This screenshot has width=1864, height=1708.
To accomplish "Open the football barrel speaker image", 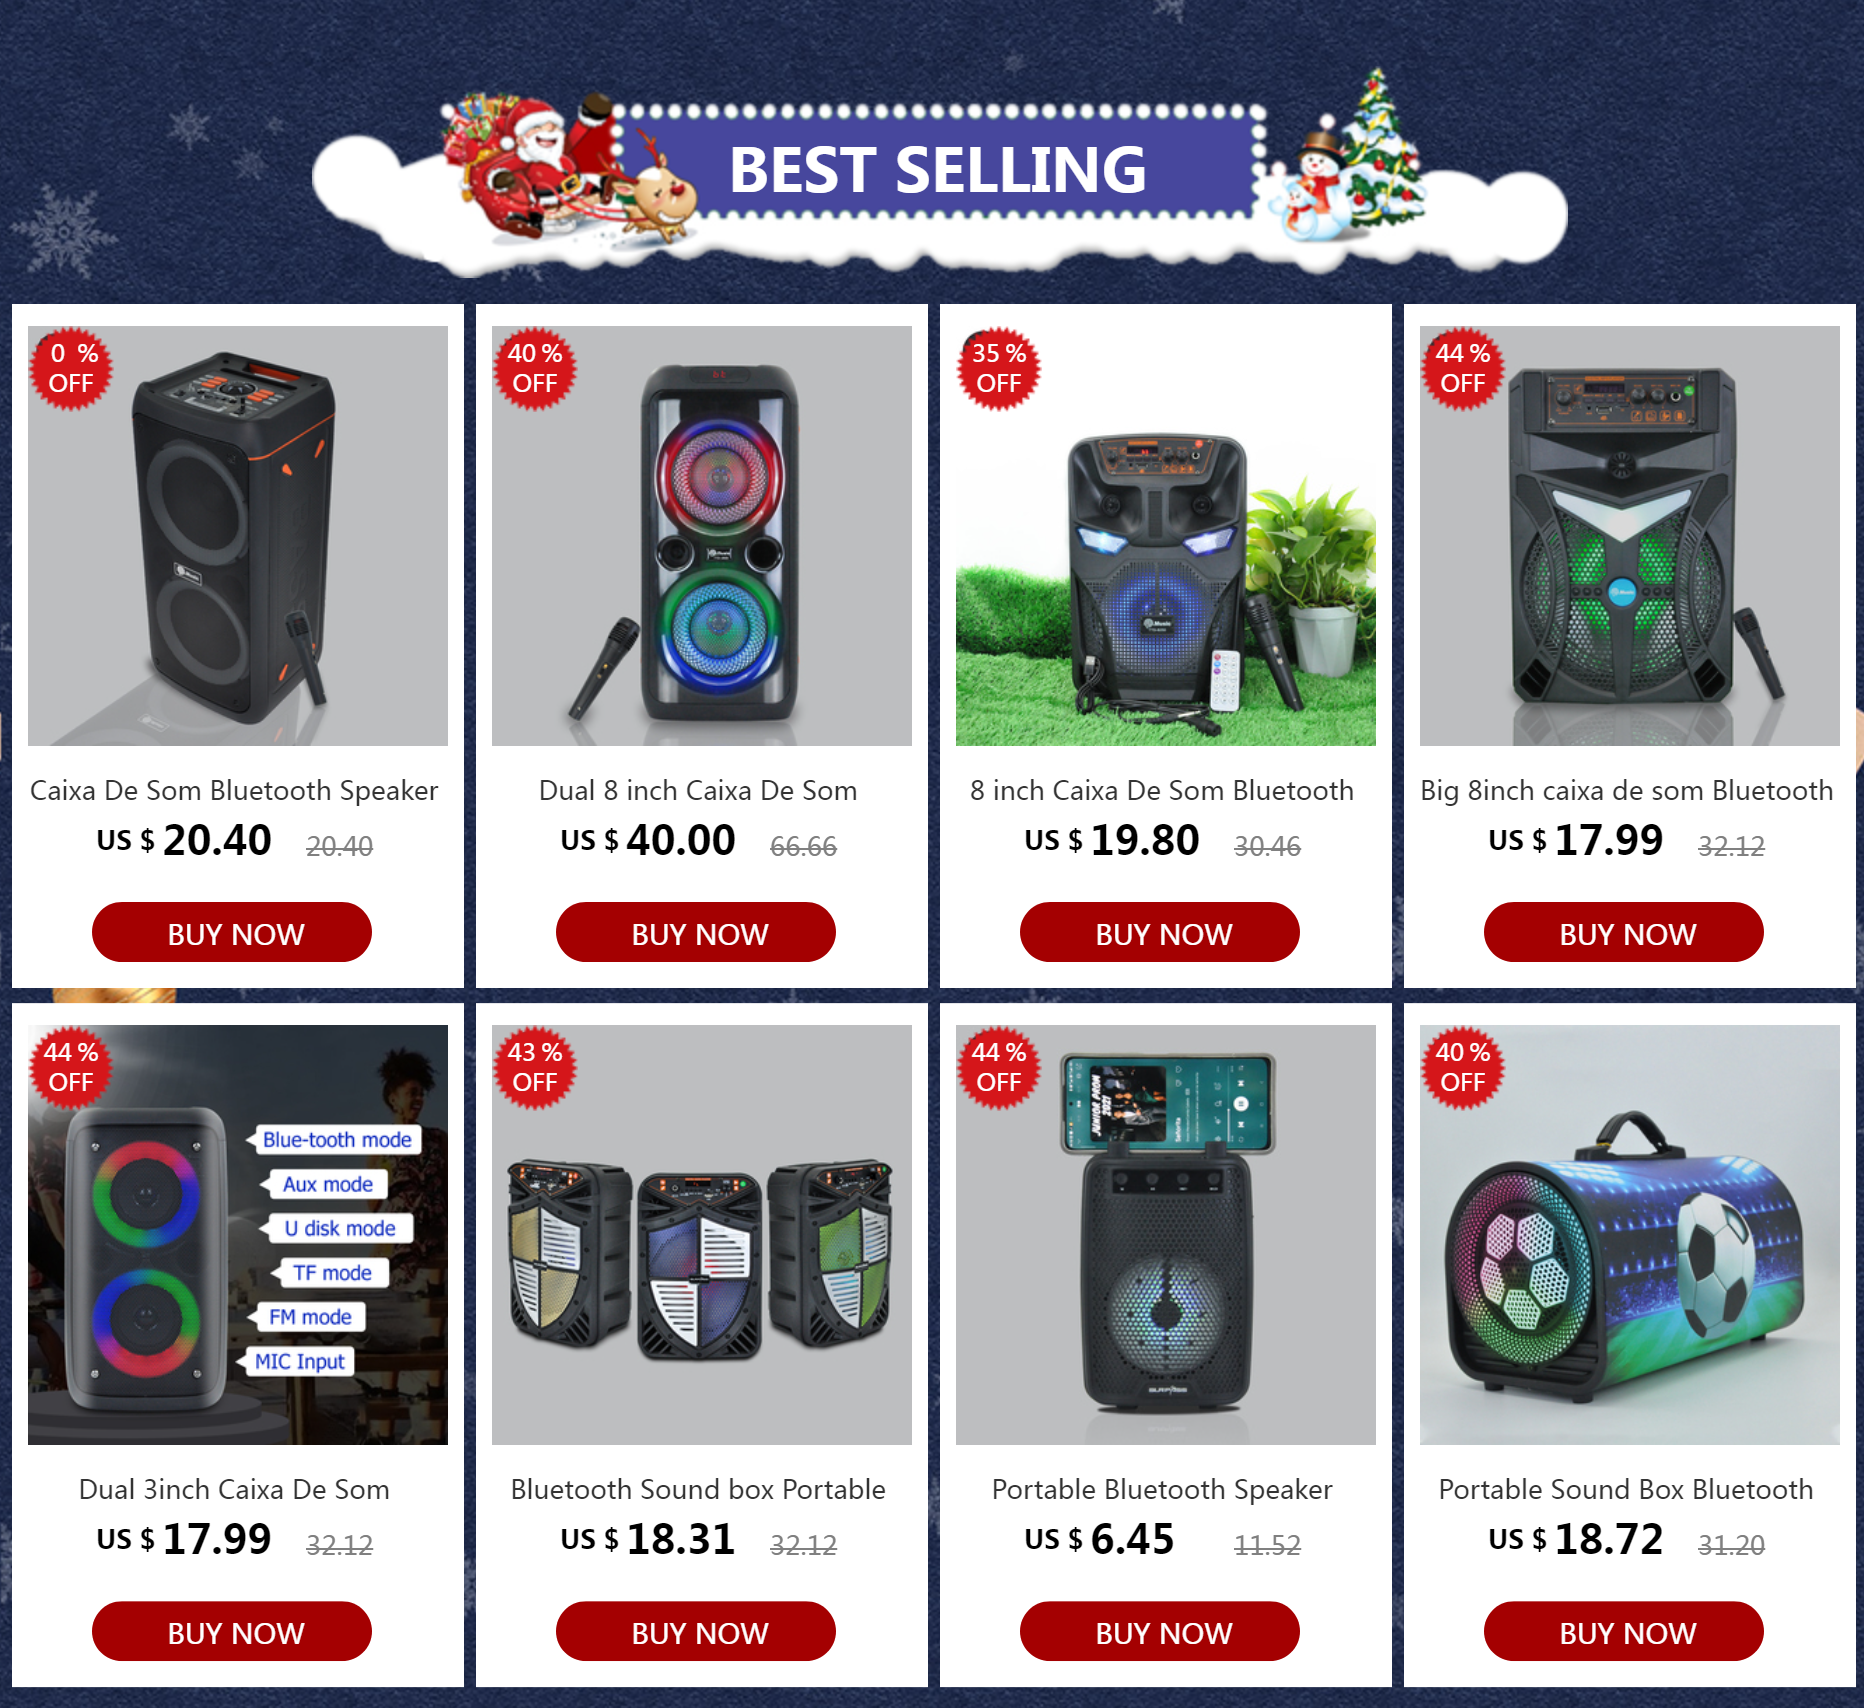I will click(1630, 1235).
